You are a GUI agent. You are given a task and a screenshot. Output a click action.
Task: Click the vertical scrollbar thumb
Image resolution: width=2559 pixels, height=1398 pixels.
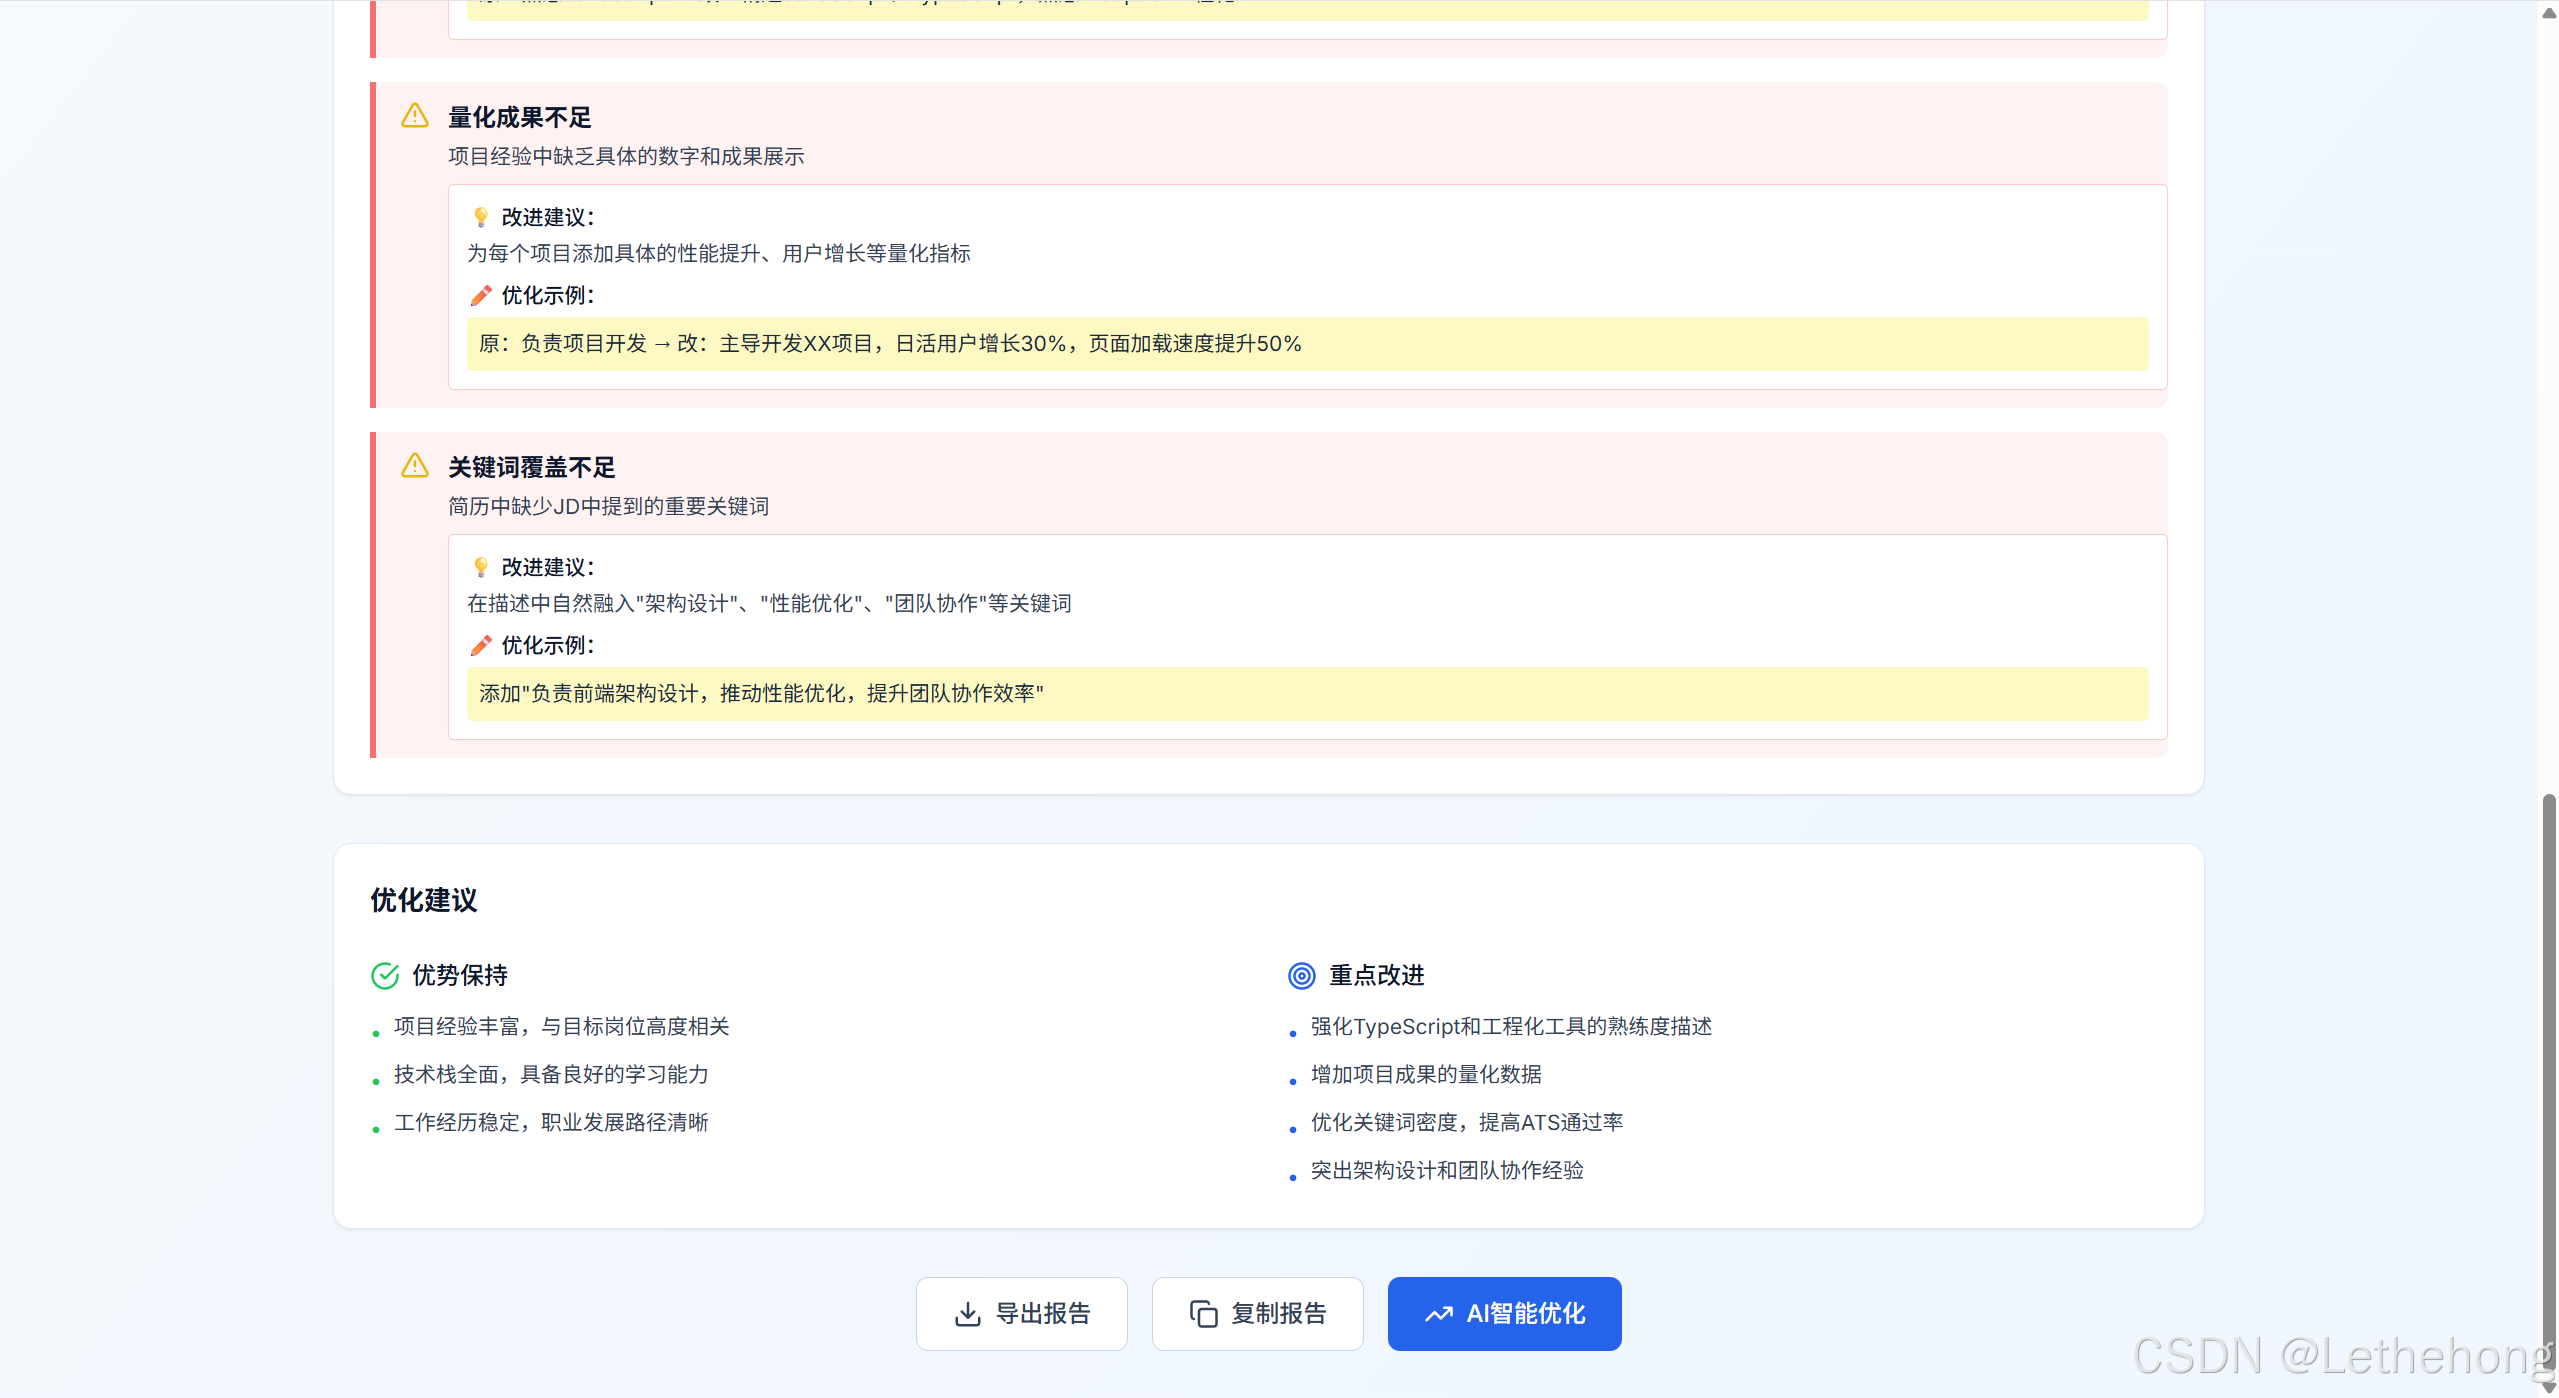point(2548,1080)
